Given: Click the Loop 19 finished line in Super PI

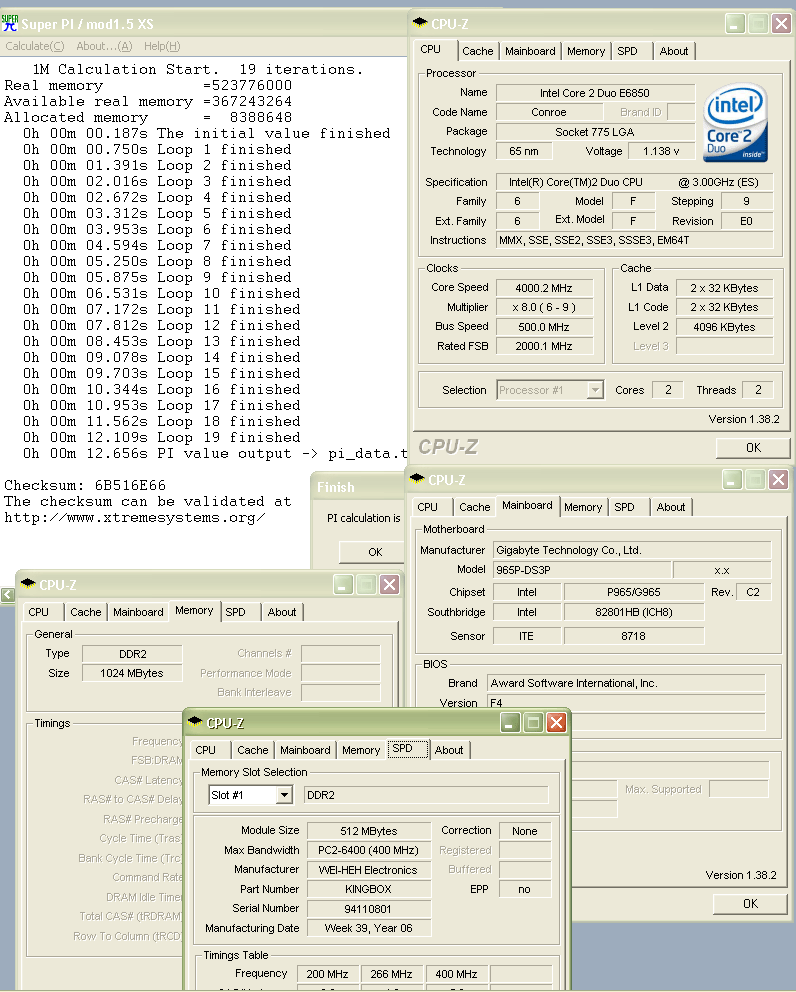Looking at the screenshot, I should [161, 437].
